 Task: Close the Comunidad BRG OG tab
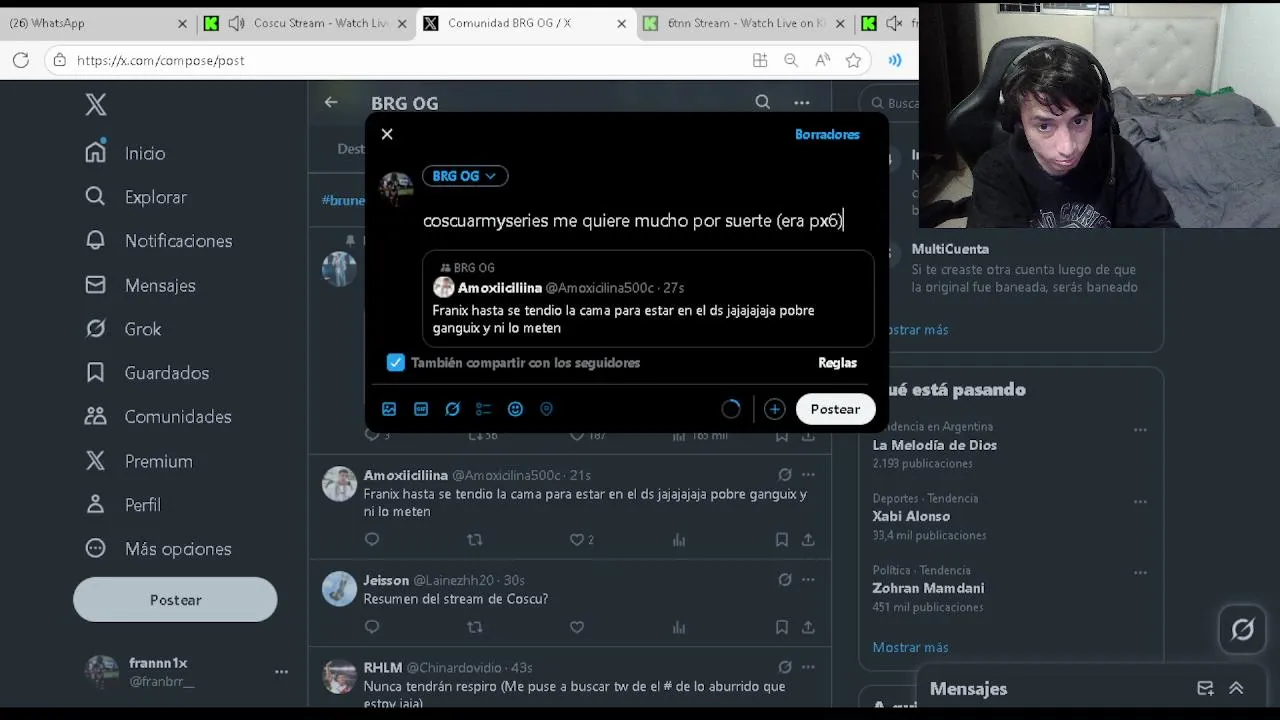[x=621, y=23]
